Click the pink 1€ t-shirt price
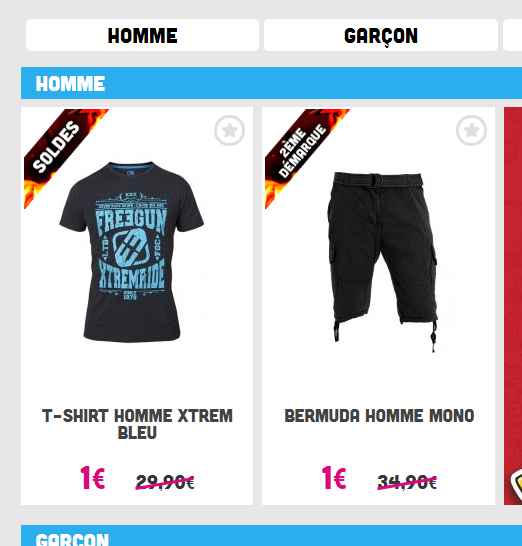Image resolution: width=522 pixels, height=546 pixels. pos(92,478)
